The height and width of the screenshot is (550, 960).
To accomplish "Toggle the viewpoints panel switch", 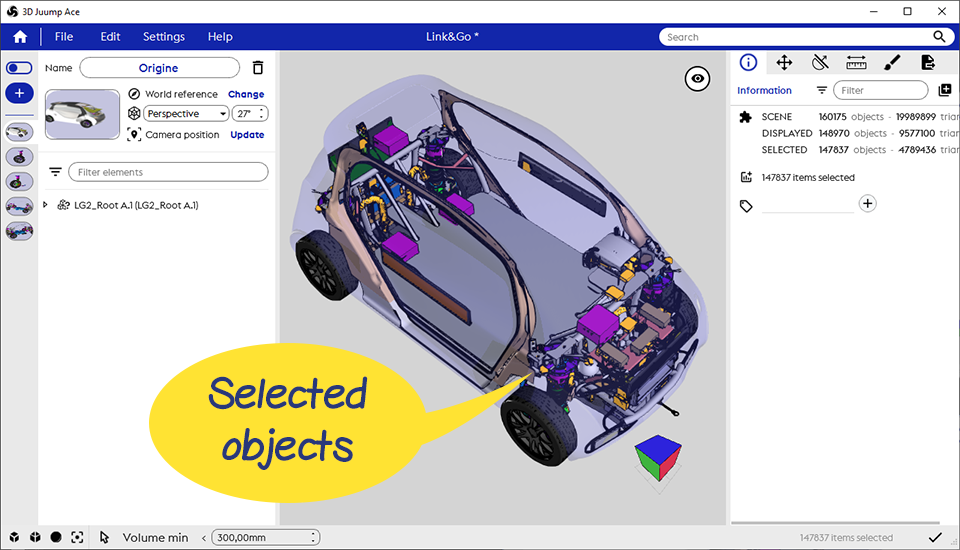I will point(19,68).
